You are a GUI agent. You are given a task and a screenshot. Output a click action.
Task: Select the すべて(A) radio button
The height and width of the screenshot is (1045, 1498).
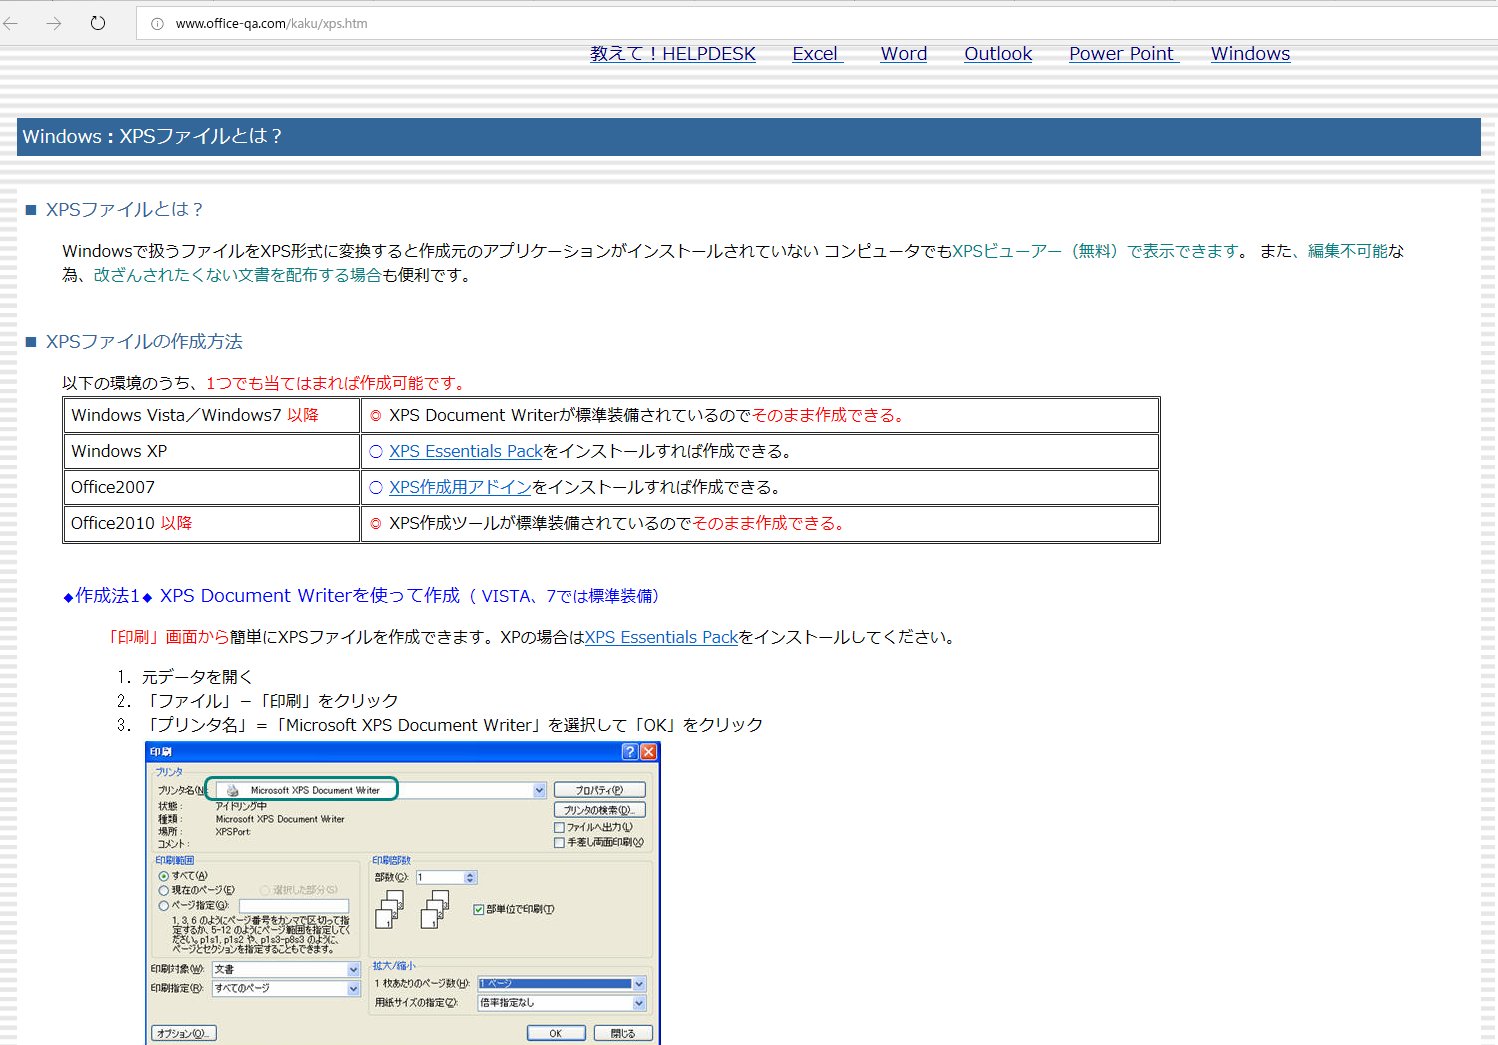pyautogui.click(x=164, y=876)
